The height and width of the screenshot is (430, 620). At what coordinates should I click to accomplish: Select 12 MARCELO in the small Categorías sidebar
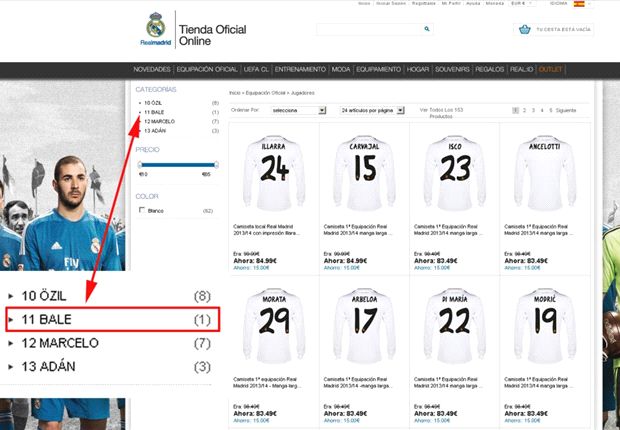159,121
